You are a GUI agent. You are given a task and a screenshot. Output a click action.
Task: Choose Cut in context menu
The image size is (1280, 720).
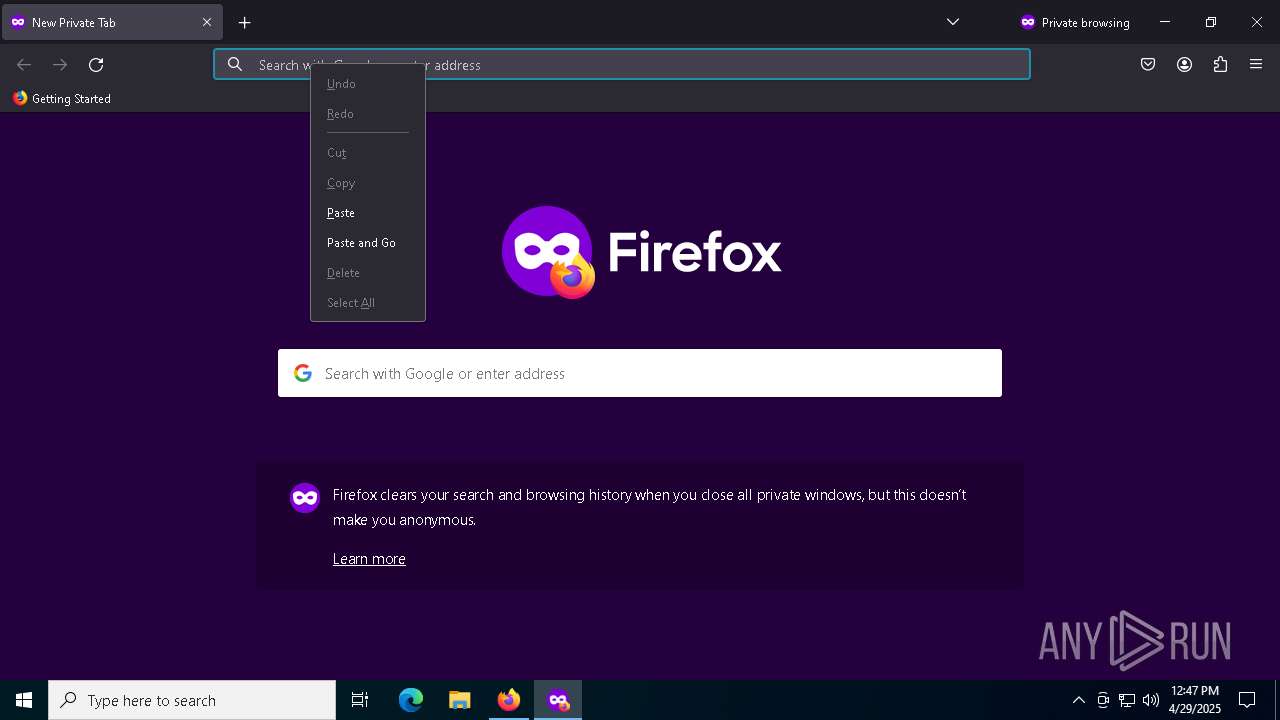(368, 153)
